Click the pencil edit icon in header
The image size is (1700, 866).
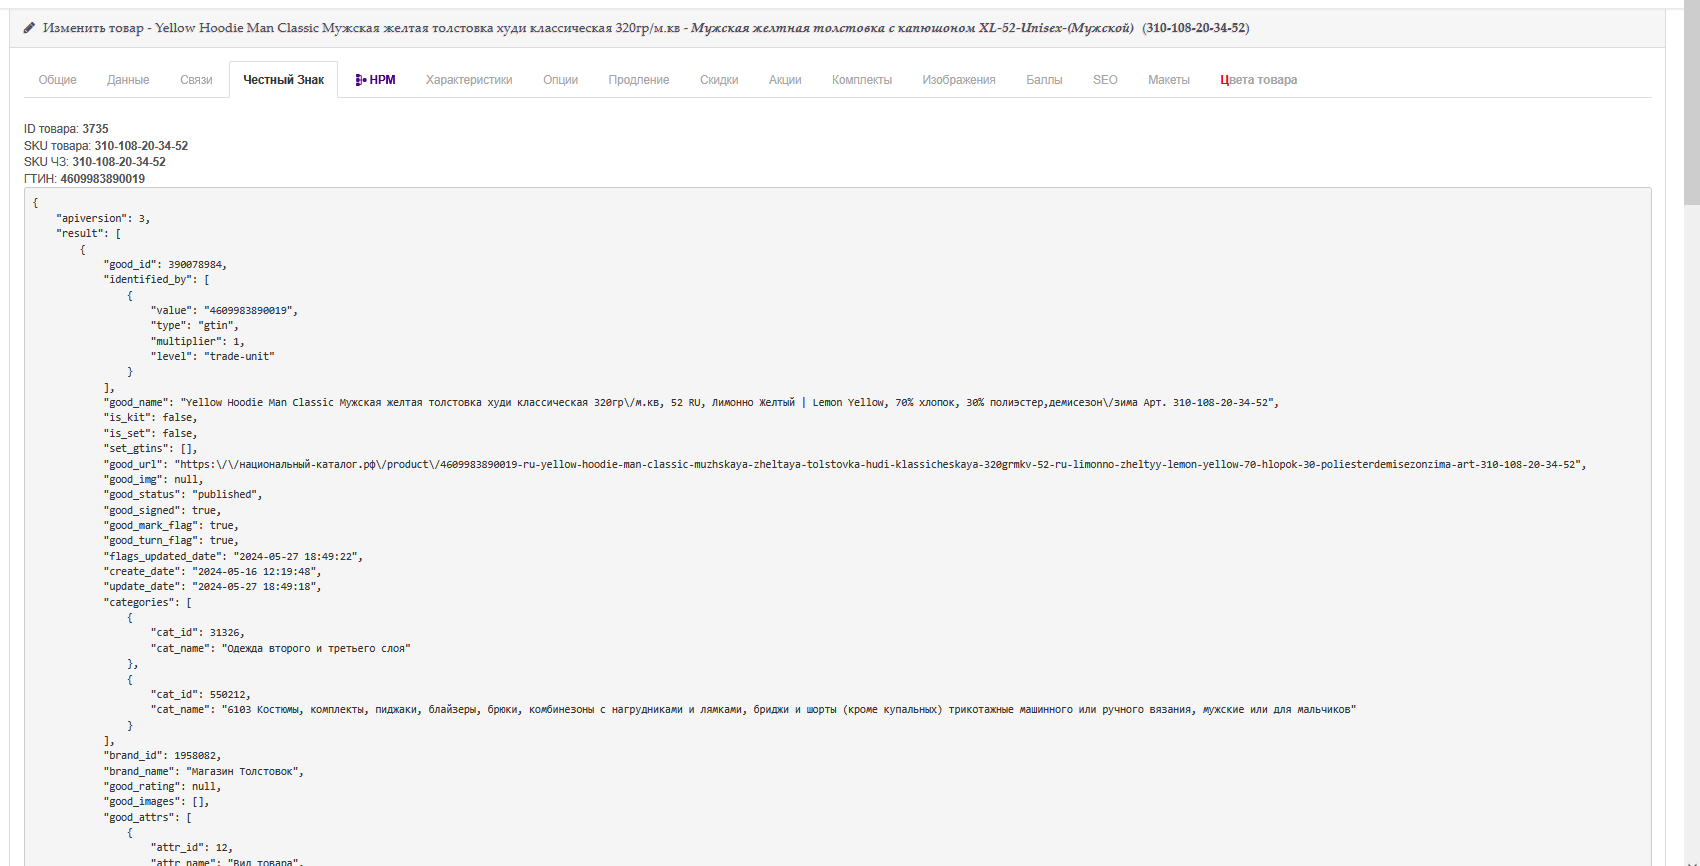29,28
